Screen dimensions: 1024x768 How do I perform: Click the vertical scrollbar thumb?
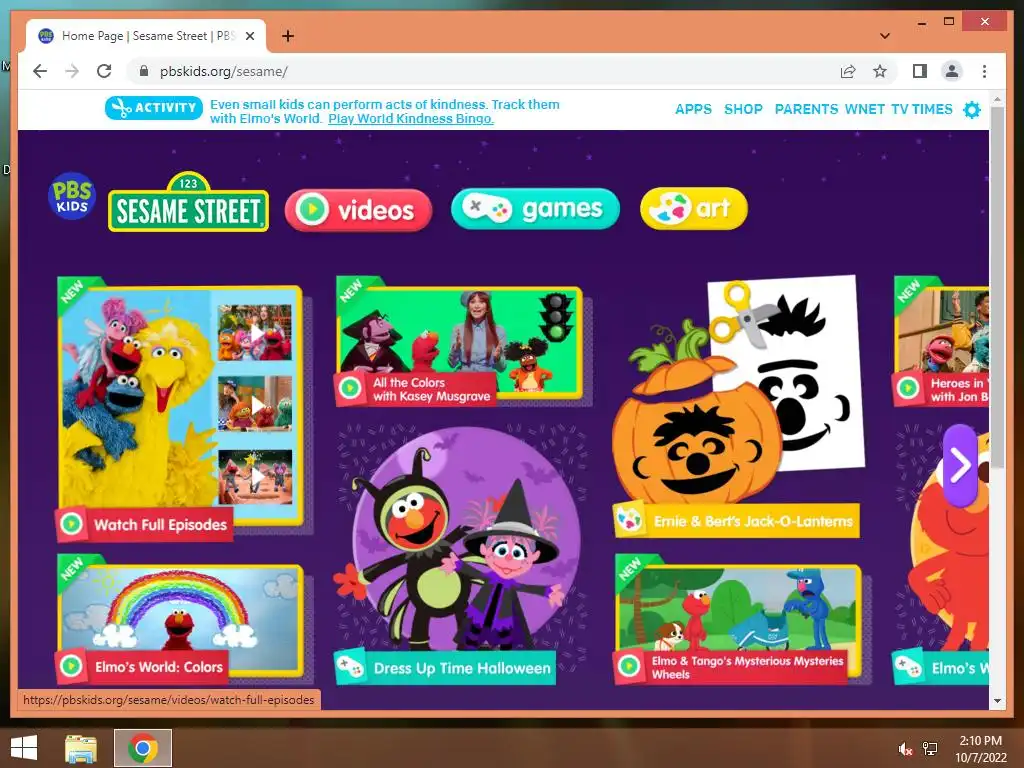coord(997,287)
